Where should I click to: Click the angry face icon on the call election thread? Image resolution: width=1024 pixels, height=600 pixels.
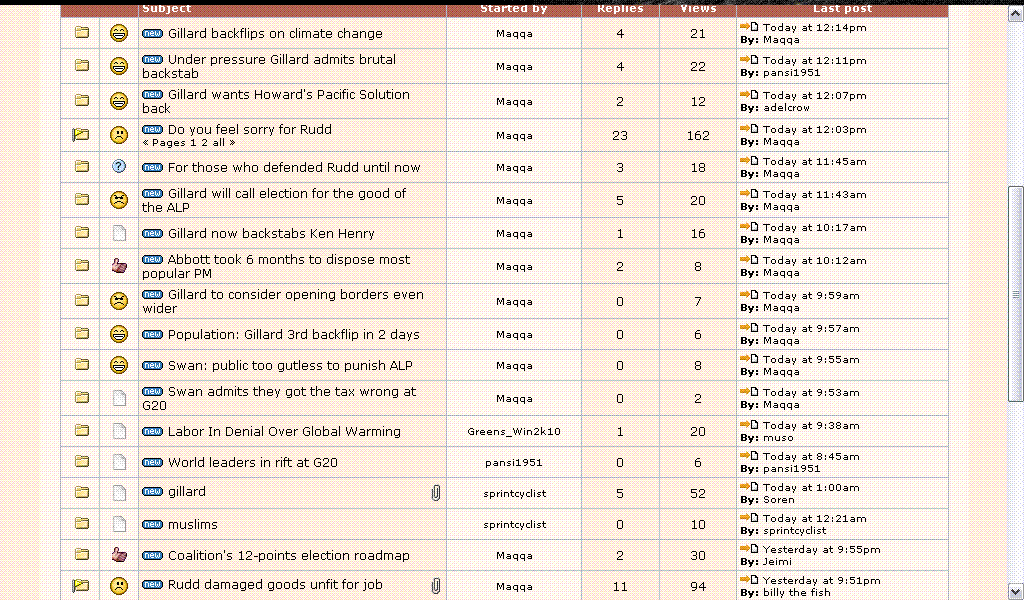tap(119, 200)
